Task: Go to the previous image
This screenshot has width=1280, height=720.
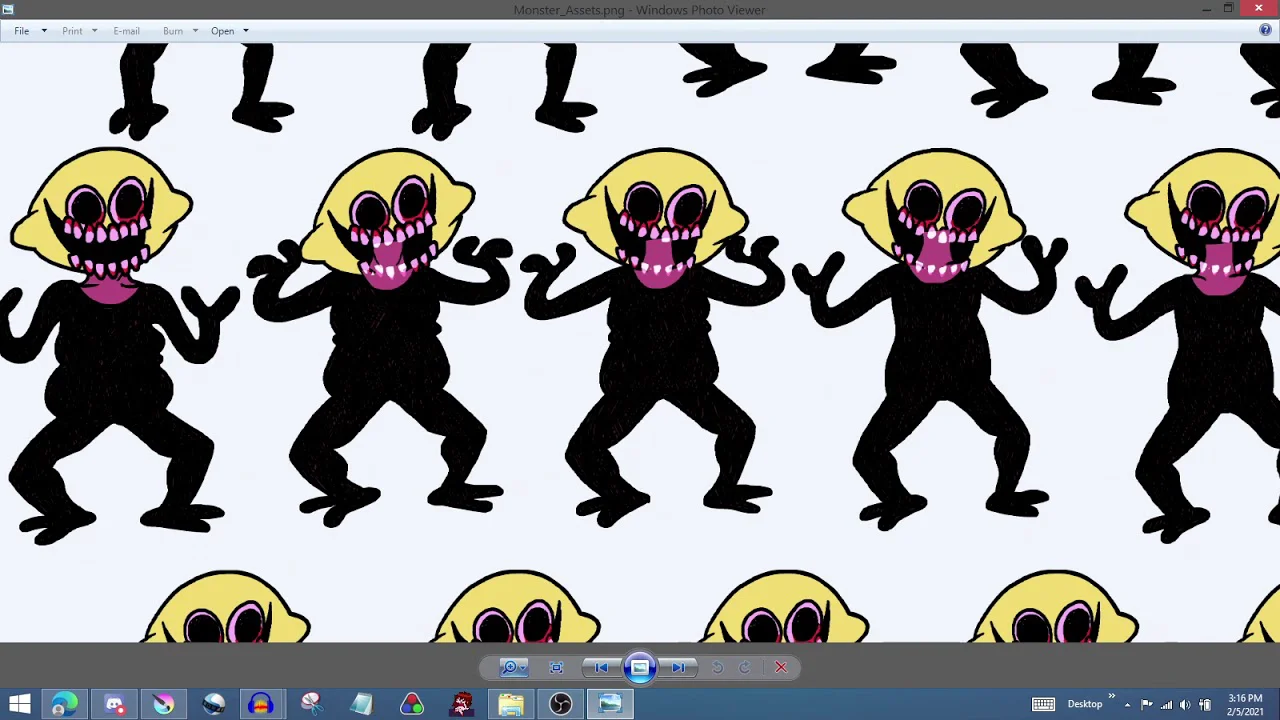Action: click(601, 668)
